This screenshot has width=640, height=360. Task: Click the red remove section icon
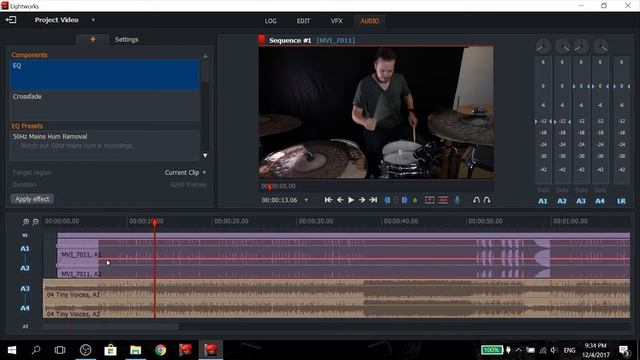pos(429,200)
